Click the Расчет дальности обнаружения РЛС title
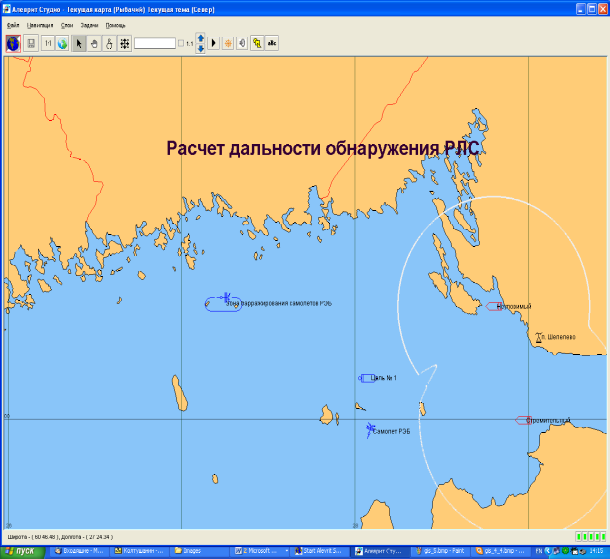The width and height of the screenshot is (610, 559). click(x=323, y=149)
